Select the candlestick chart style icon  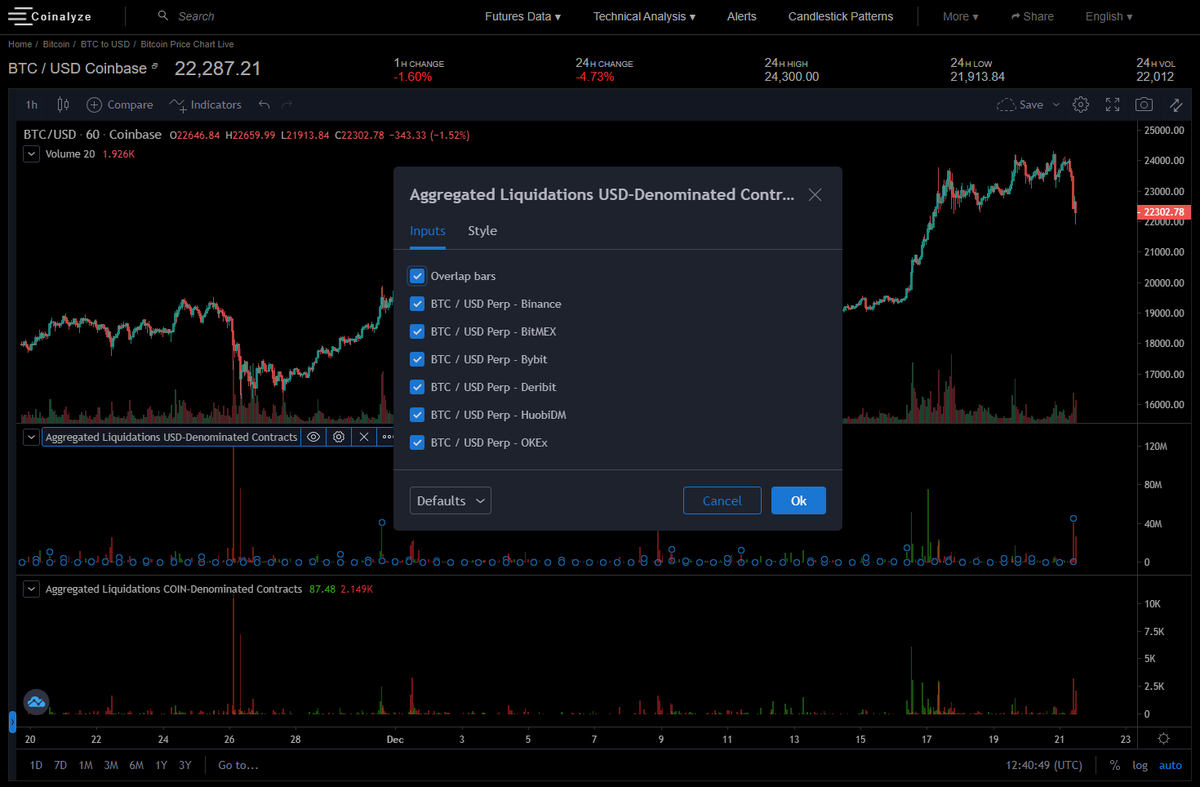63,104
